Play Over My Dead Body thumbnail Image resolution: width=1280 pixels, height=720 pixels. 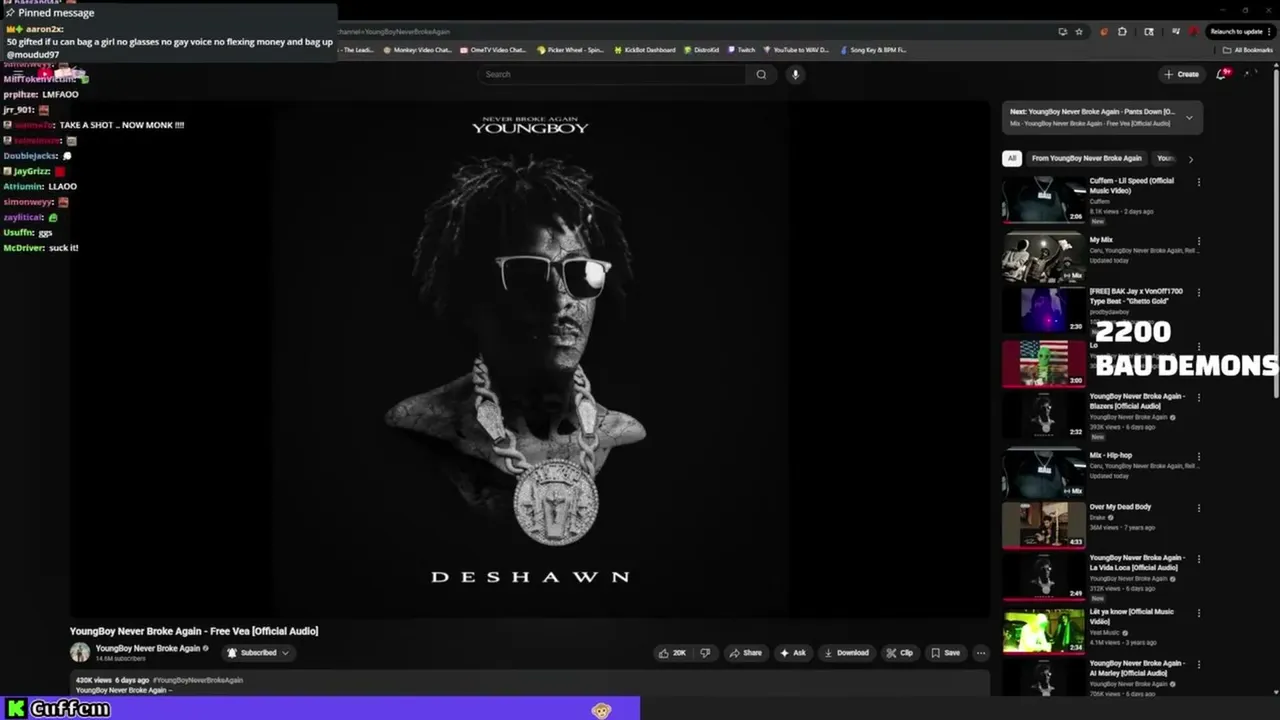[1044, 526]
